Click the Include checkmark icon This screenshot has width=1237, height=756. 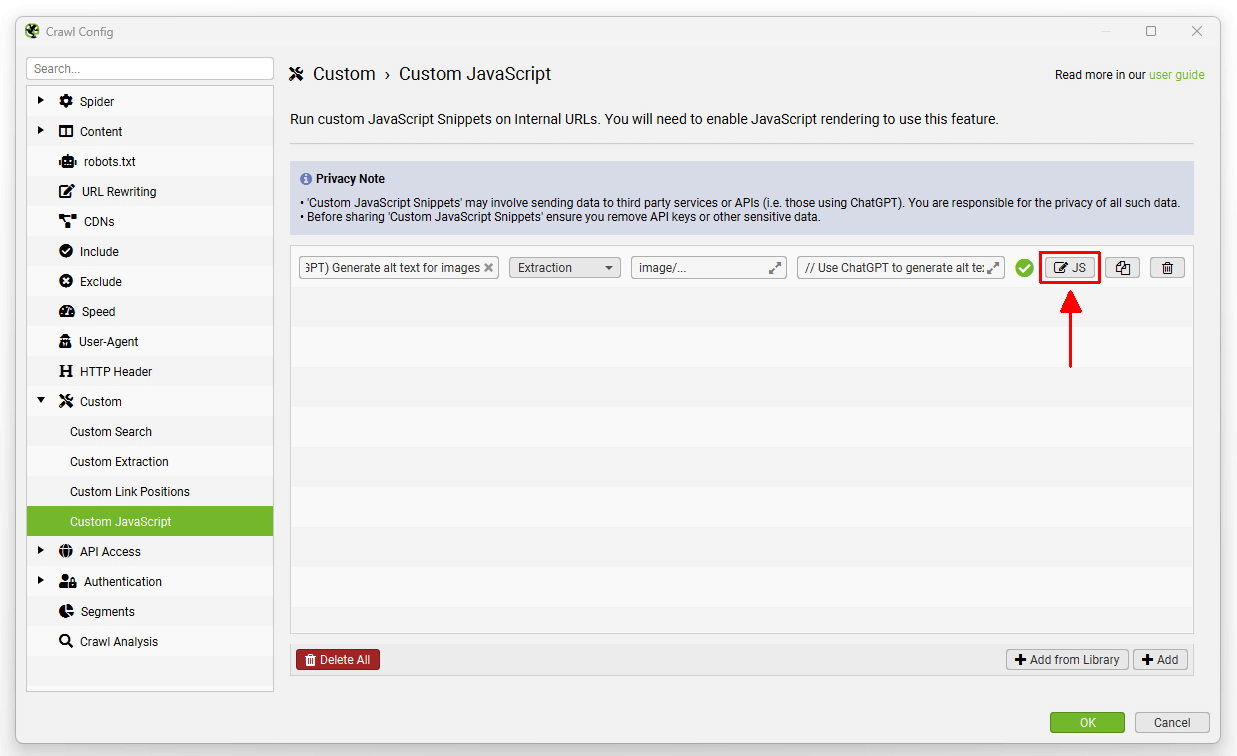click(x=66, y=251)
